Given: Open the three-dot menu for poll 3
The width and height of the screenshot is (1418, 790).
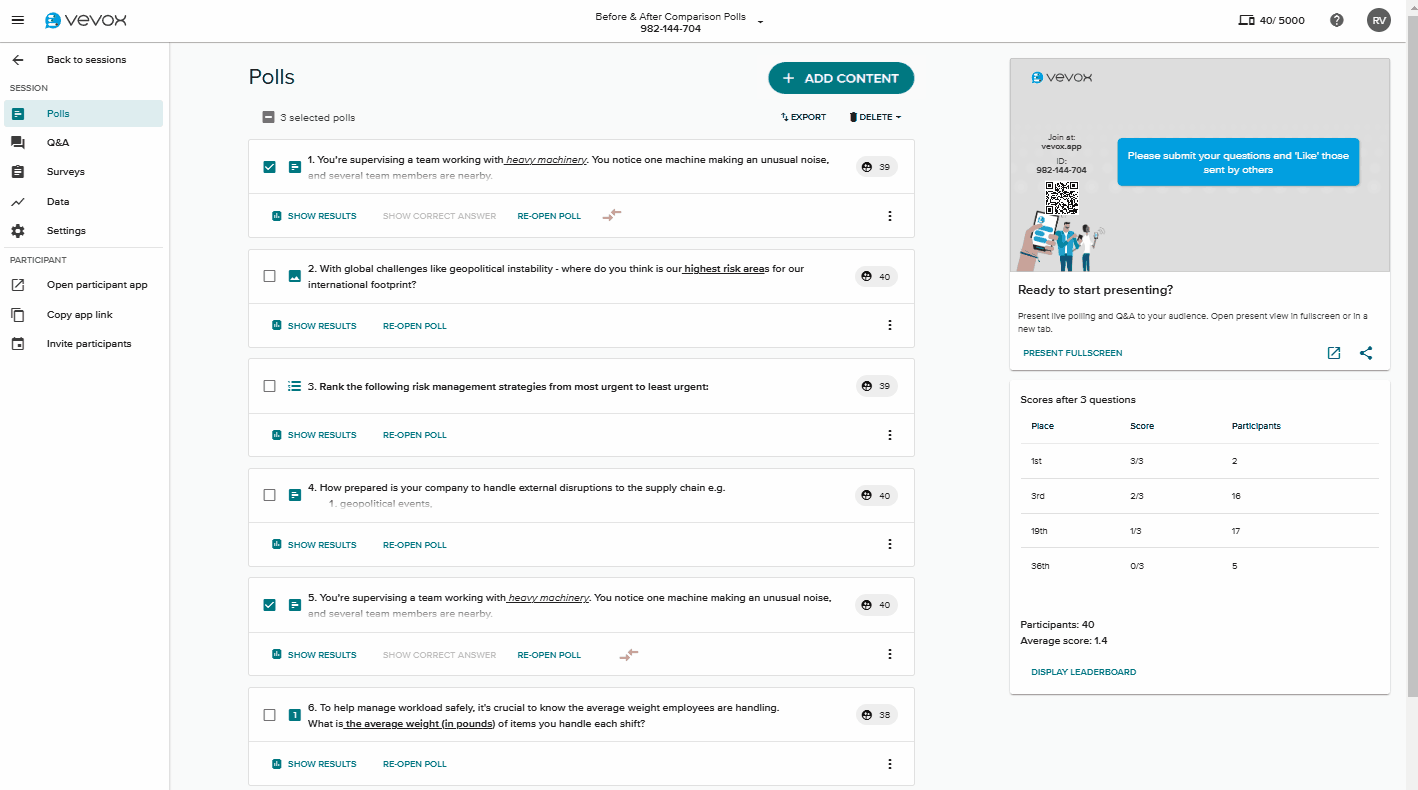Looking at the screenshot, I should 890,435.
